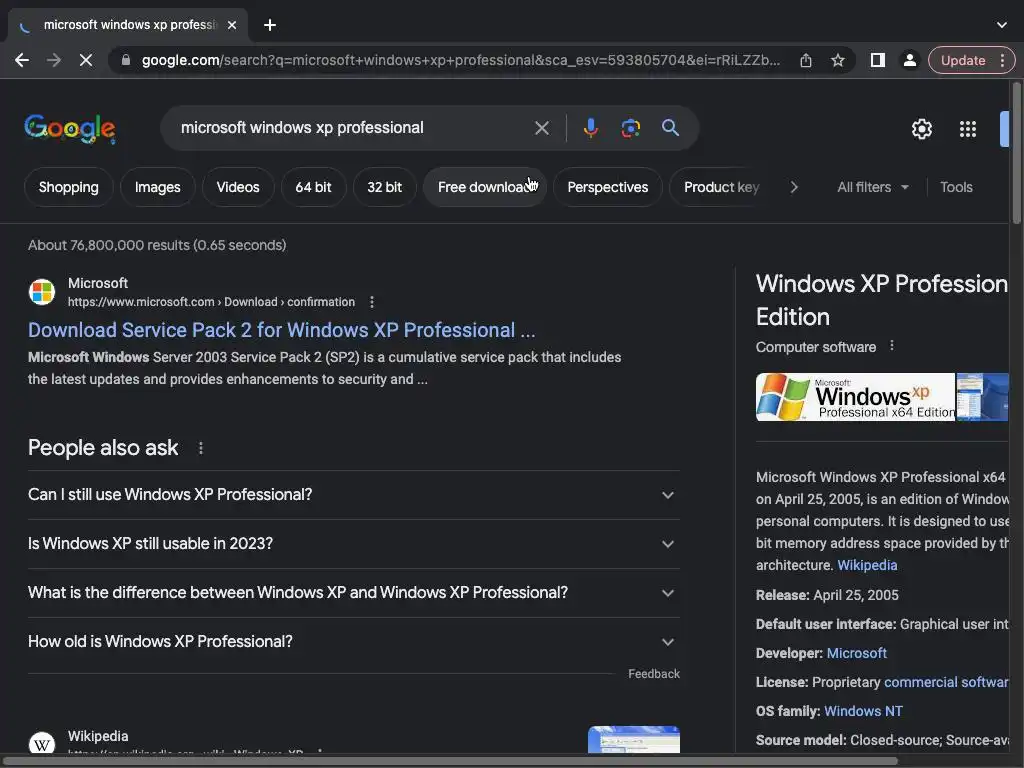The image size is (1024, 768).
Task: Open the Windows NT OS family link
Action: pos(863,712)
